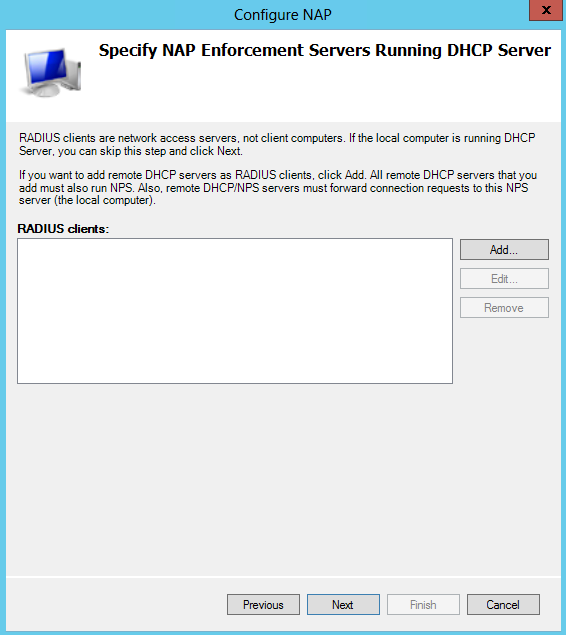Click the divider line above navigation buttons
Image resolution: width=566 pixels, height=635 pixels.
(x=283, y=576)
